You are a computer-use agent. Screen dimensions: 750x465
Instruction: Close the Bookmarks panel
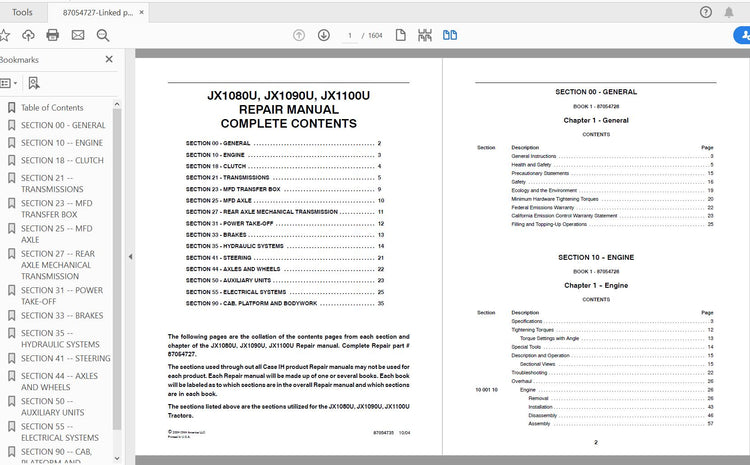(109, 59)
